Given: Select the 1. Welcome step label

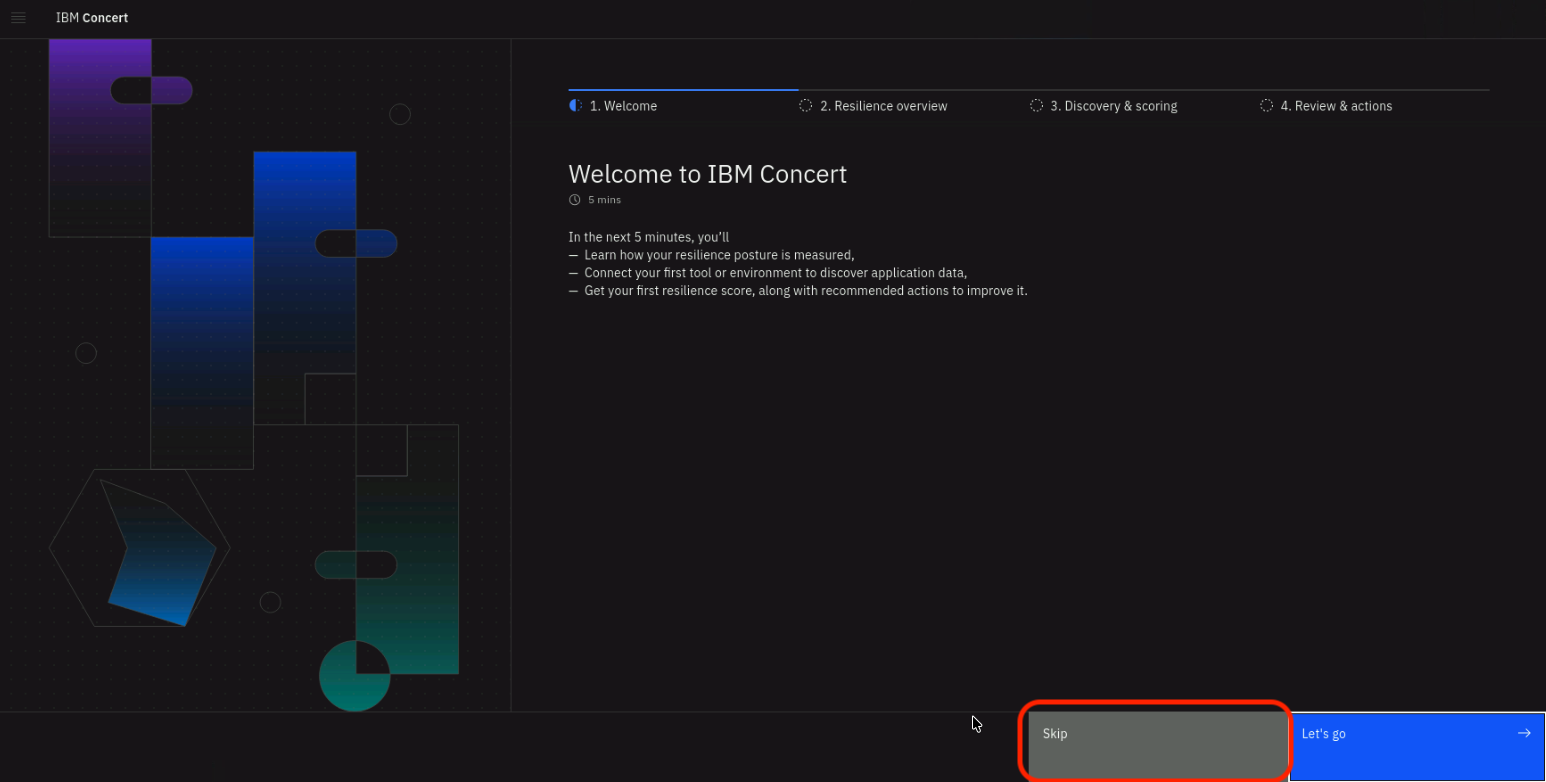Looking at the screenshot, I should [623, 106].
